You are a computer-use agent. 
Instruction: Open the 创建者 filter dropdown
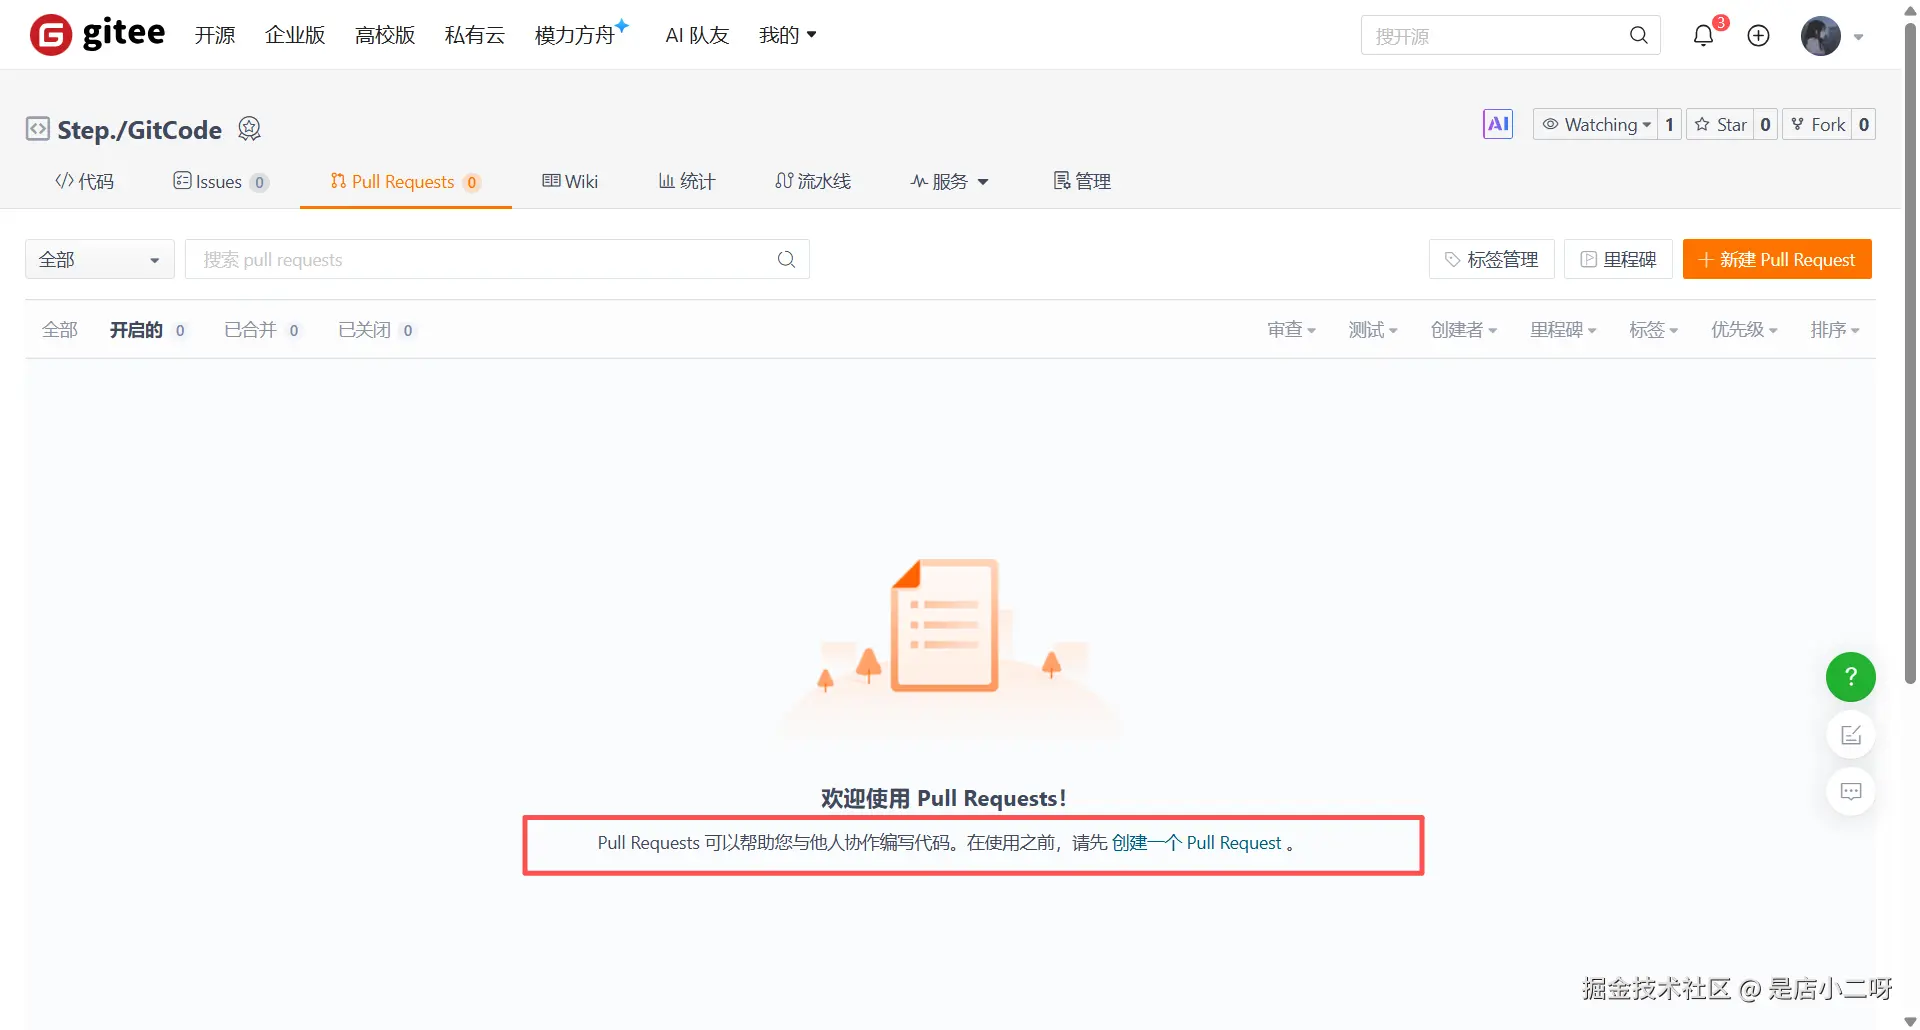point(1464,330)
